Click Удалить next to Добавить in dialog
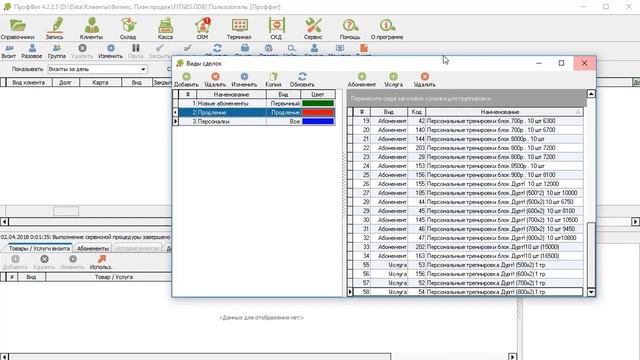Screen dimensions: 640x360 (215, 80)
